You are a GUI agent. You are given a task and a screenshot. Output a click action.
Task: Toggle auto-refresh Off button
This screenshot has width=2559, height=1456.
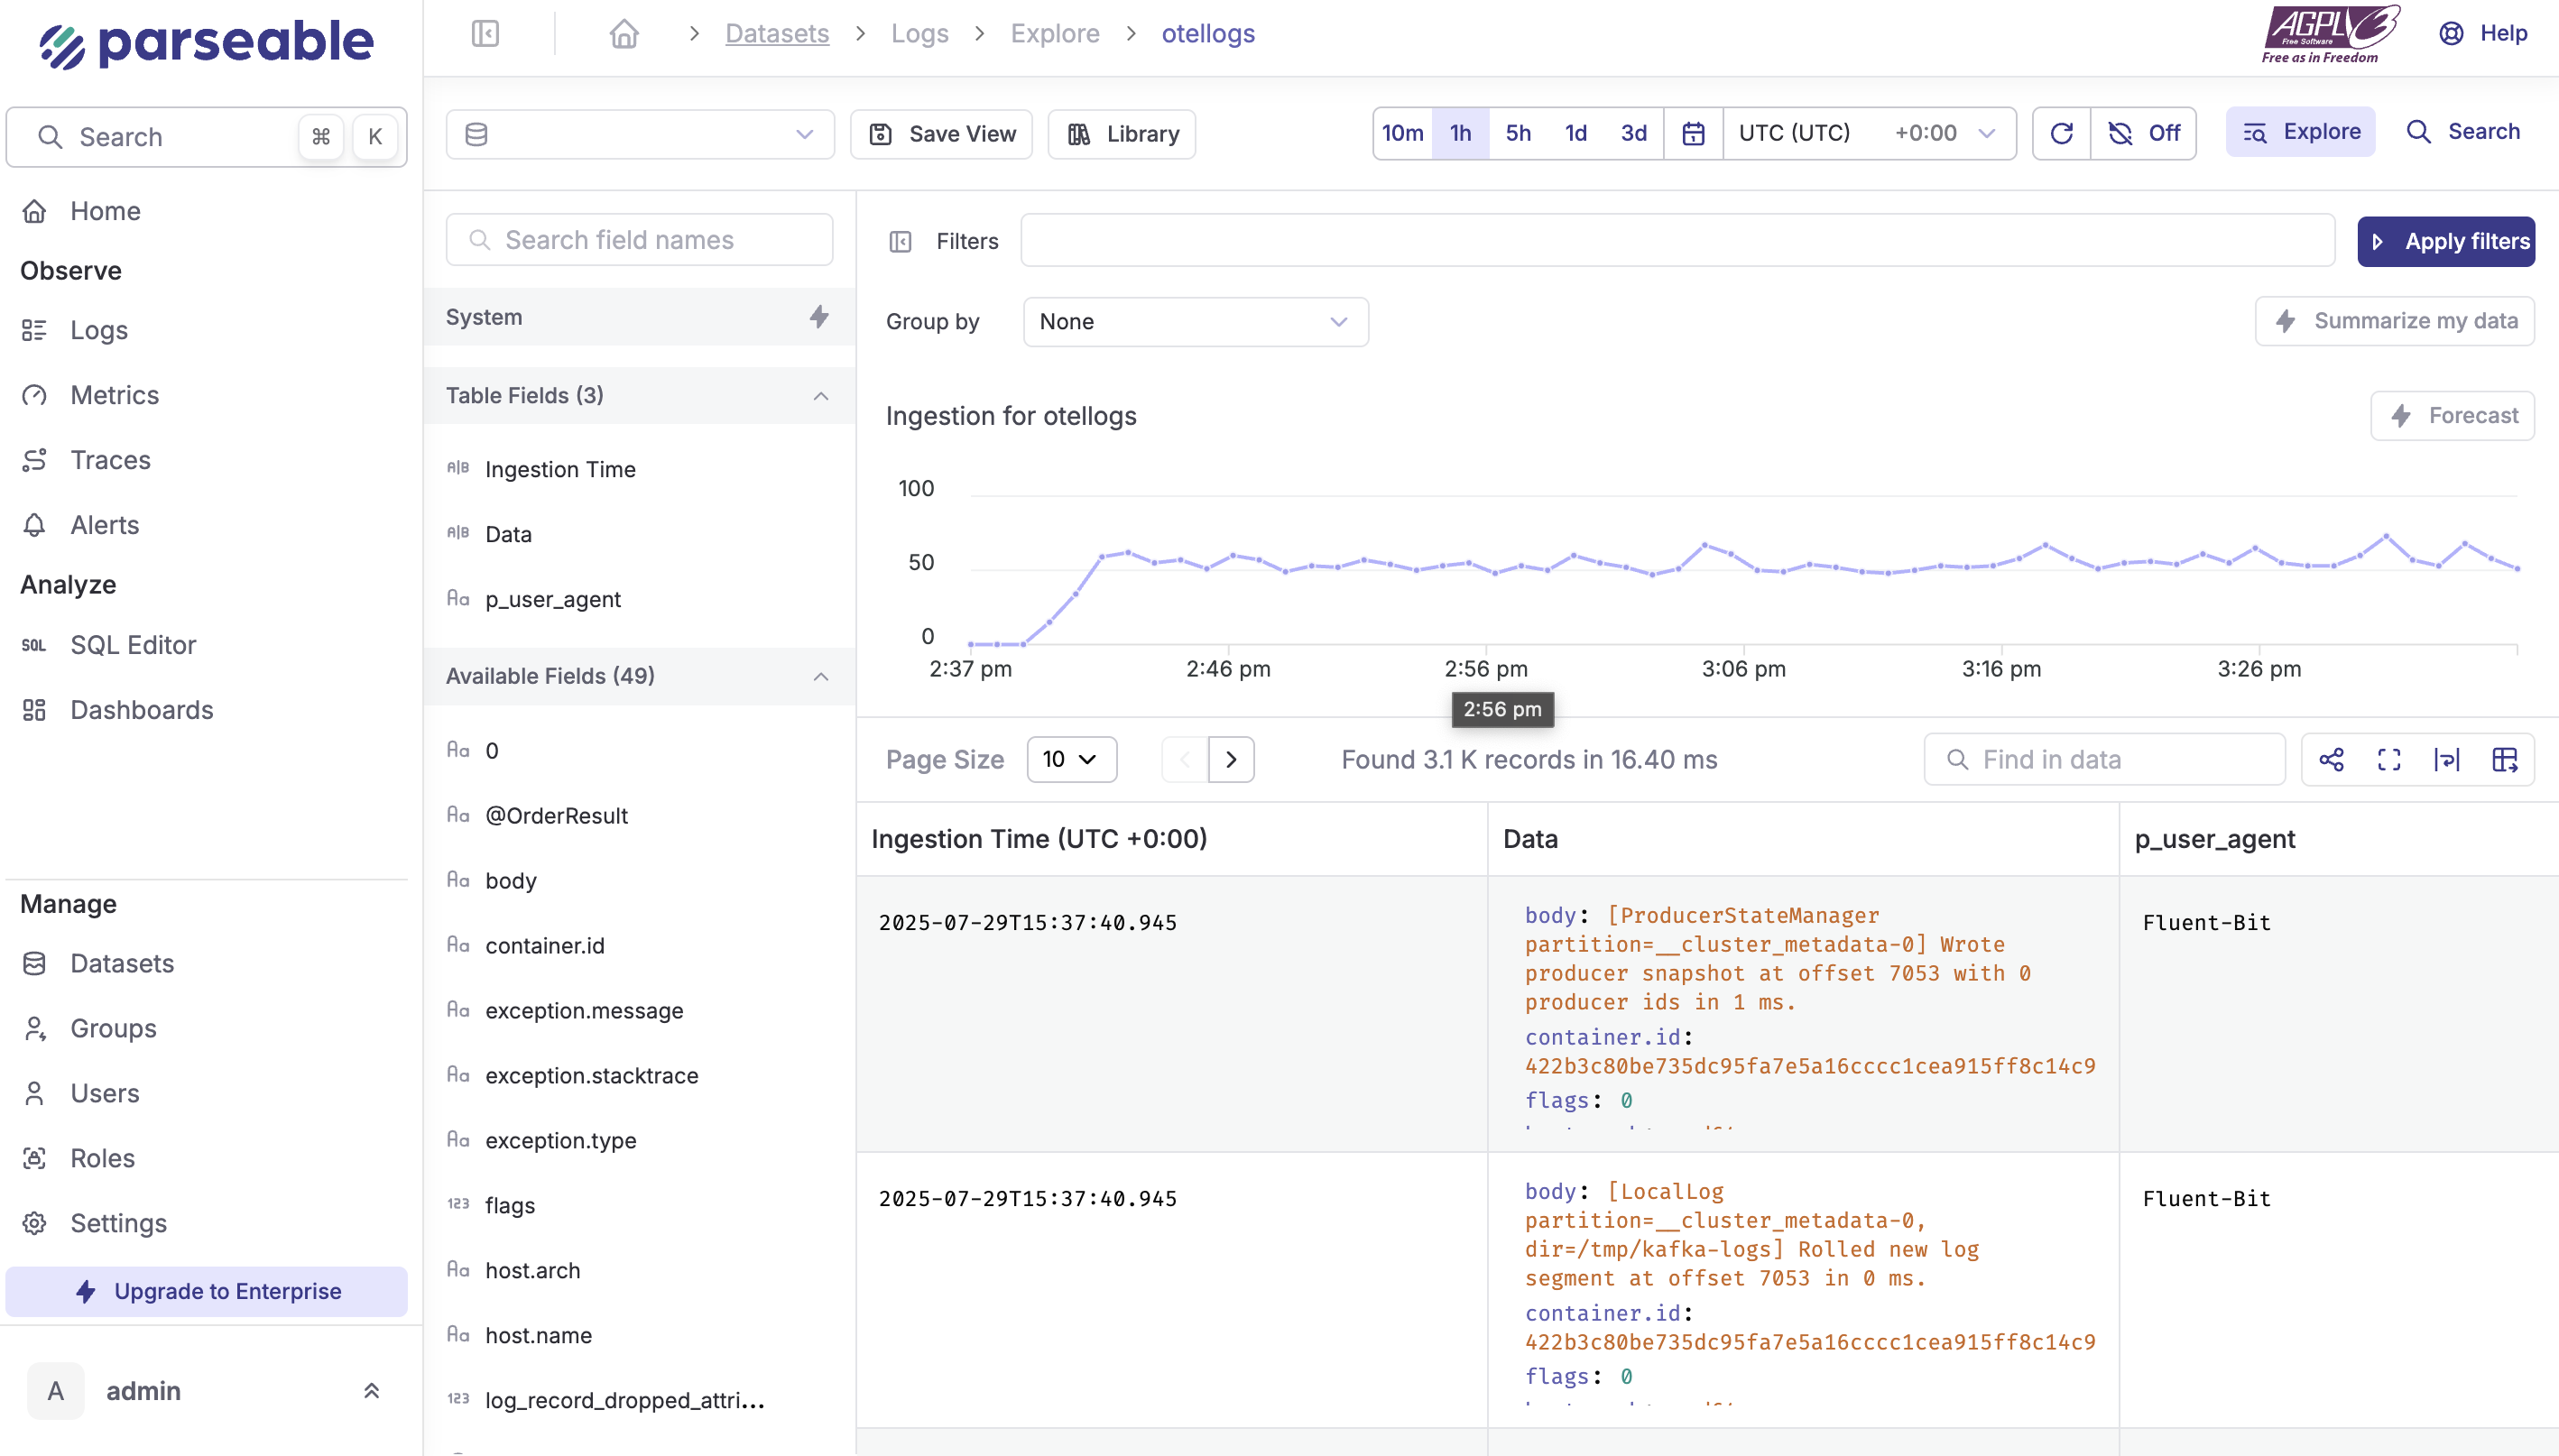click(x=2143, y=133)
